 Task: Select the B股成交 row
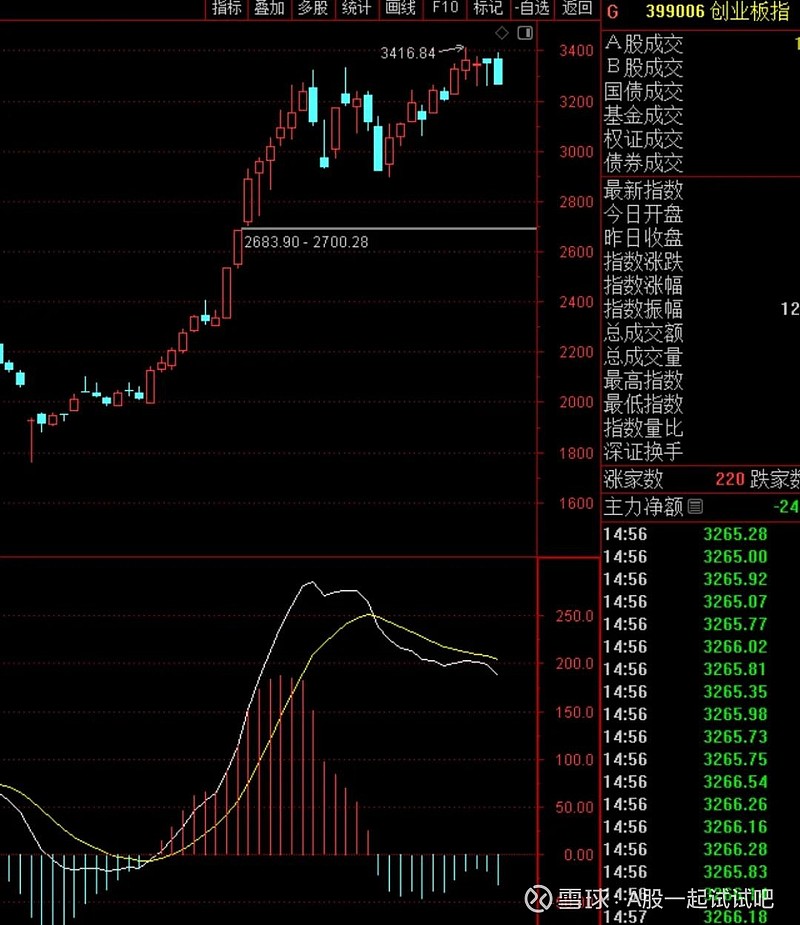pos(700,67)
